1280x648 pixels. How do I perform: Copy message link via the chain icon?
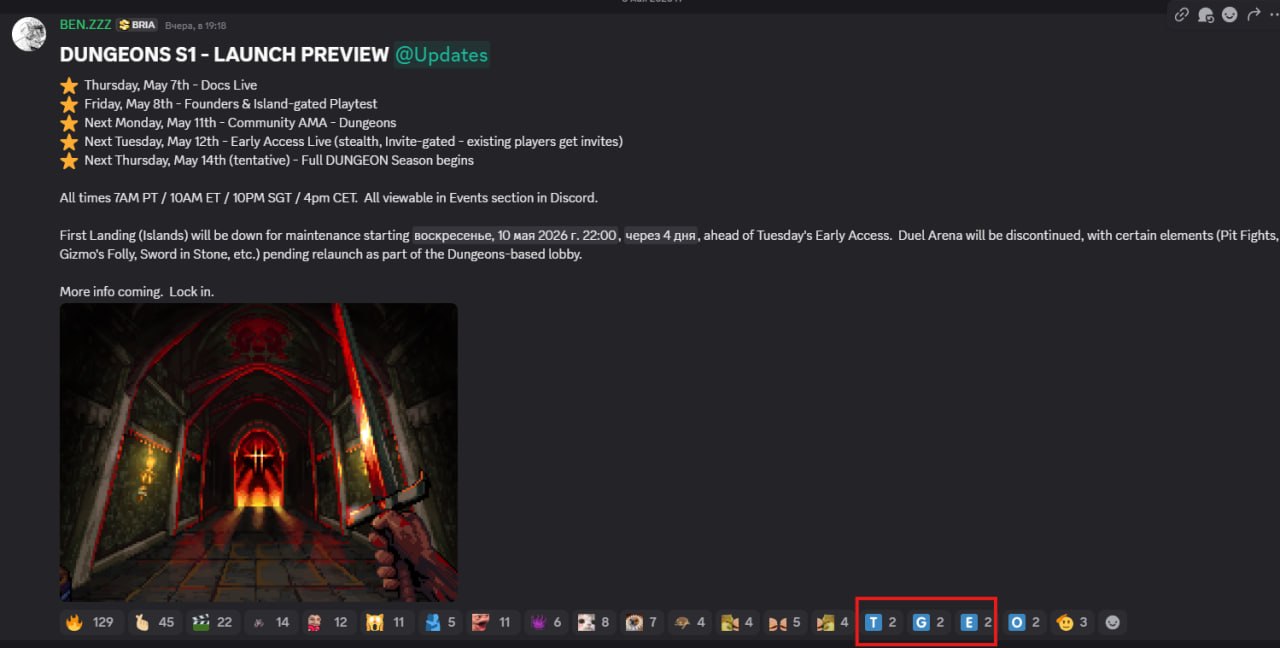[x=1182, y=14]
